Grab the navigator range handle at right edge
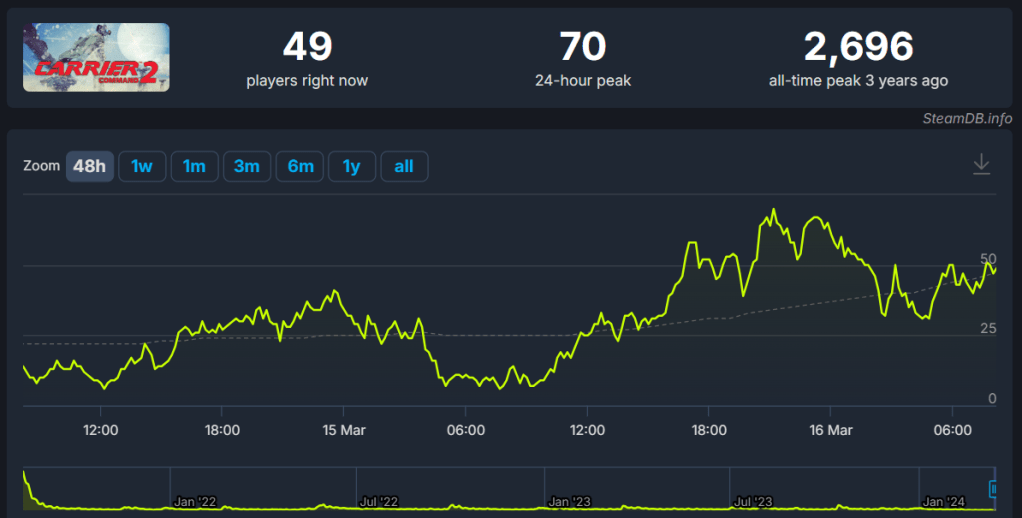The height and width of the screenshot is (518, 1022). tap(993, 489)
